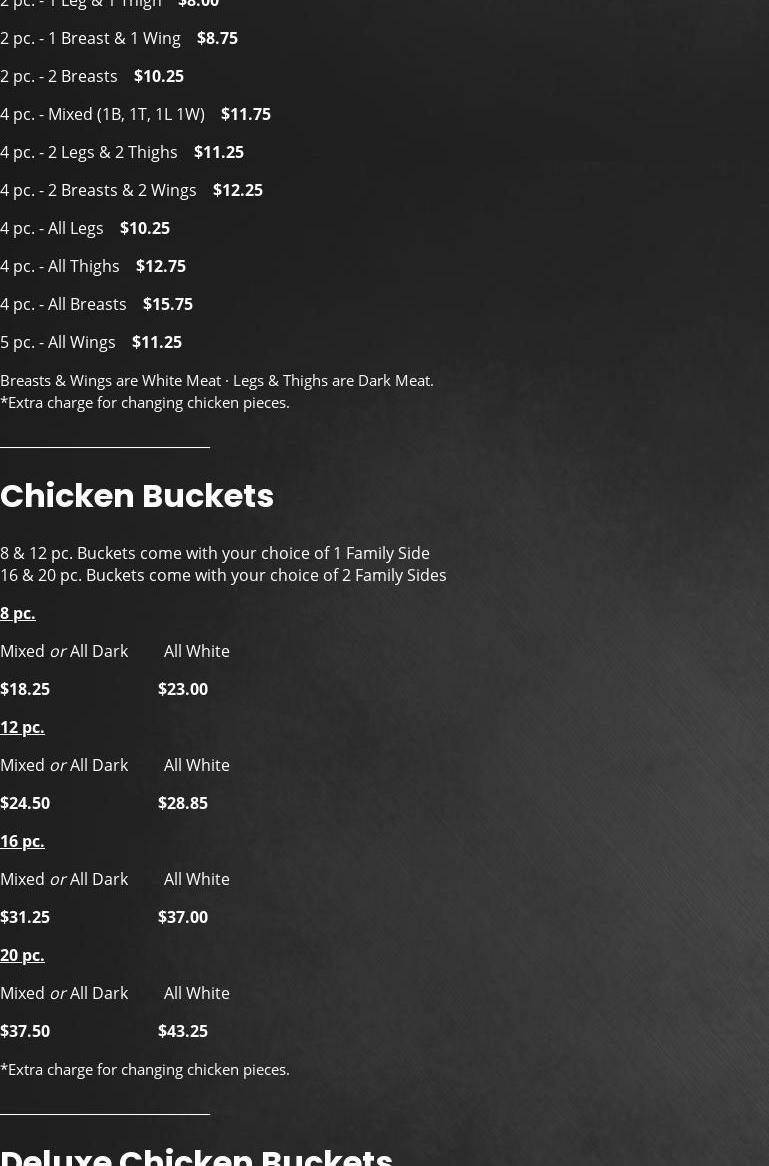
Task: Click the white and dark meat note
Action: click(217, 380)
